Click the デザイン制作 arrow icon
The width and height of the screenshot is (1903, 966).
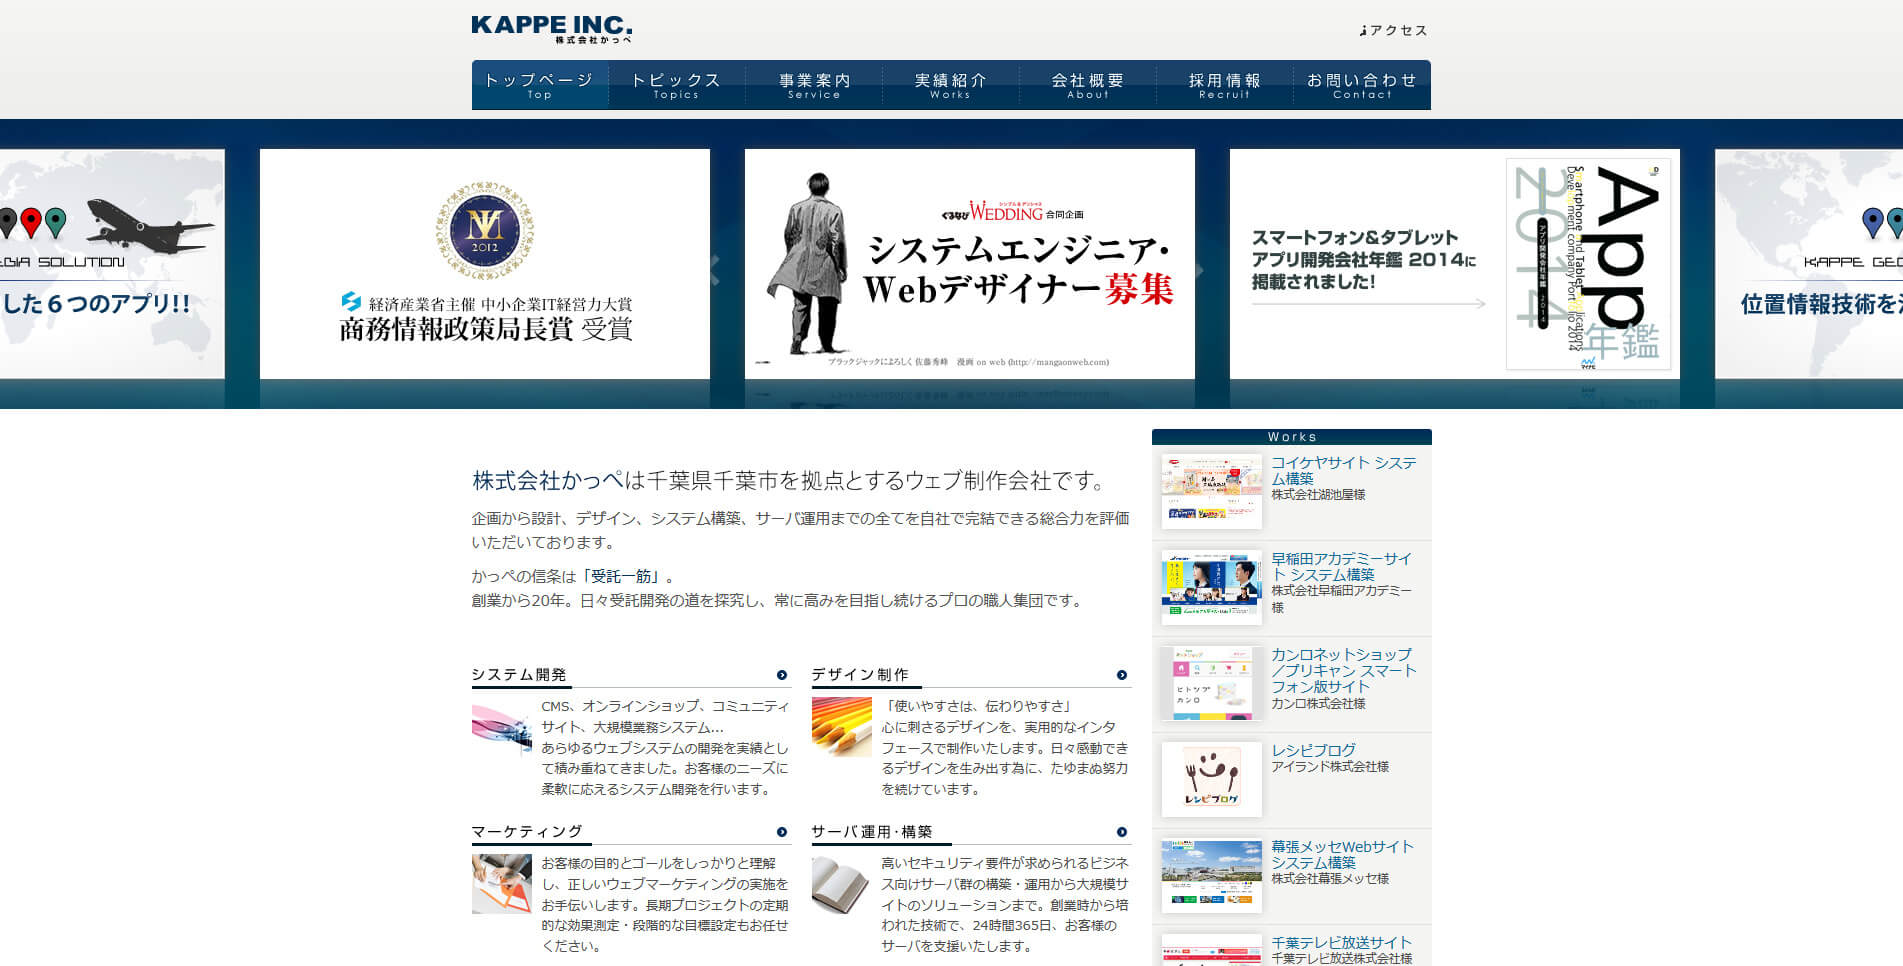[x=1122, y=675]
